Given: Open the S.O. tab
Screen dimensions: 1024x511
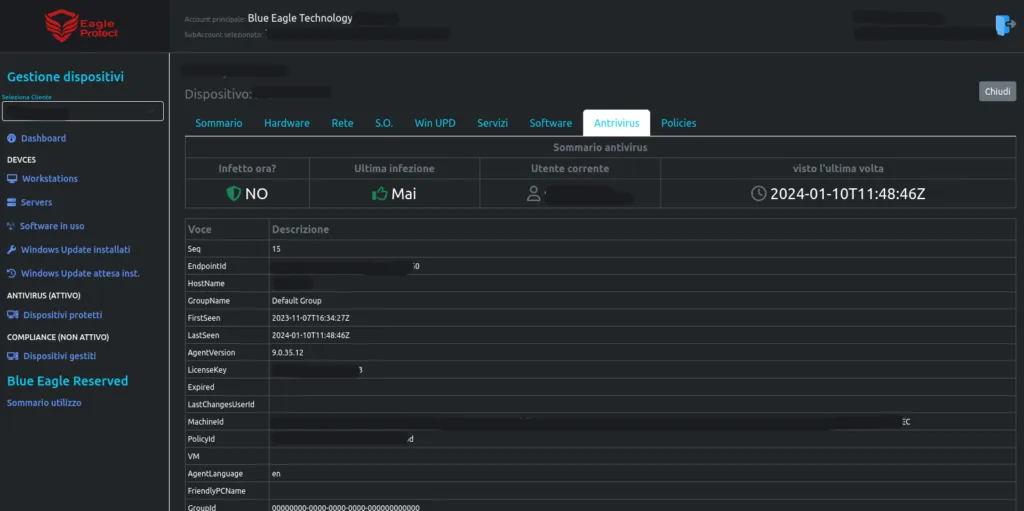Looking at the screenshot, I should 384,123.
